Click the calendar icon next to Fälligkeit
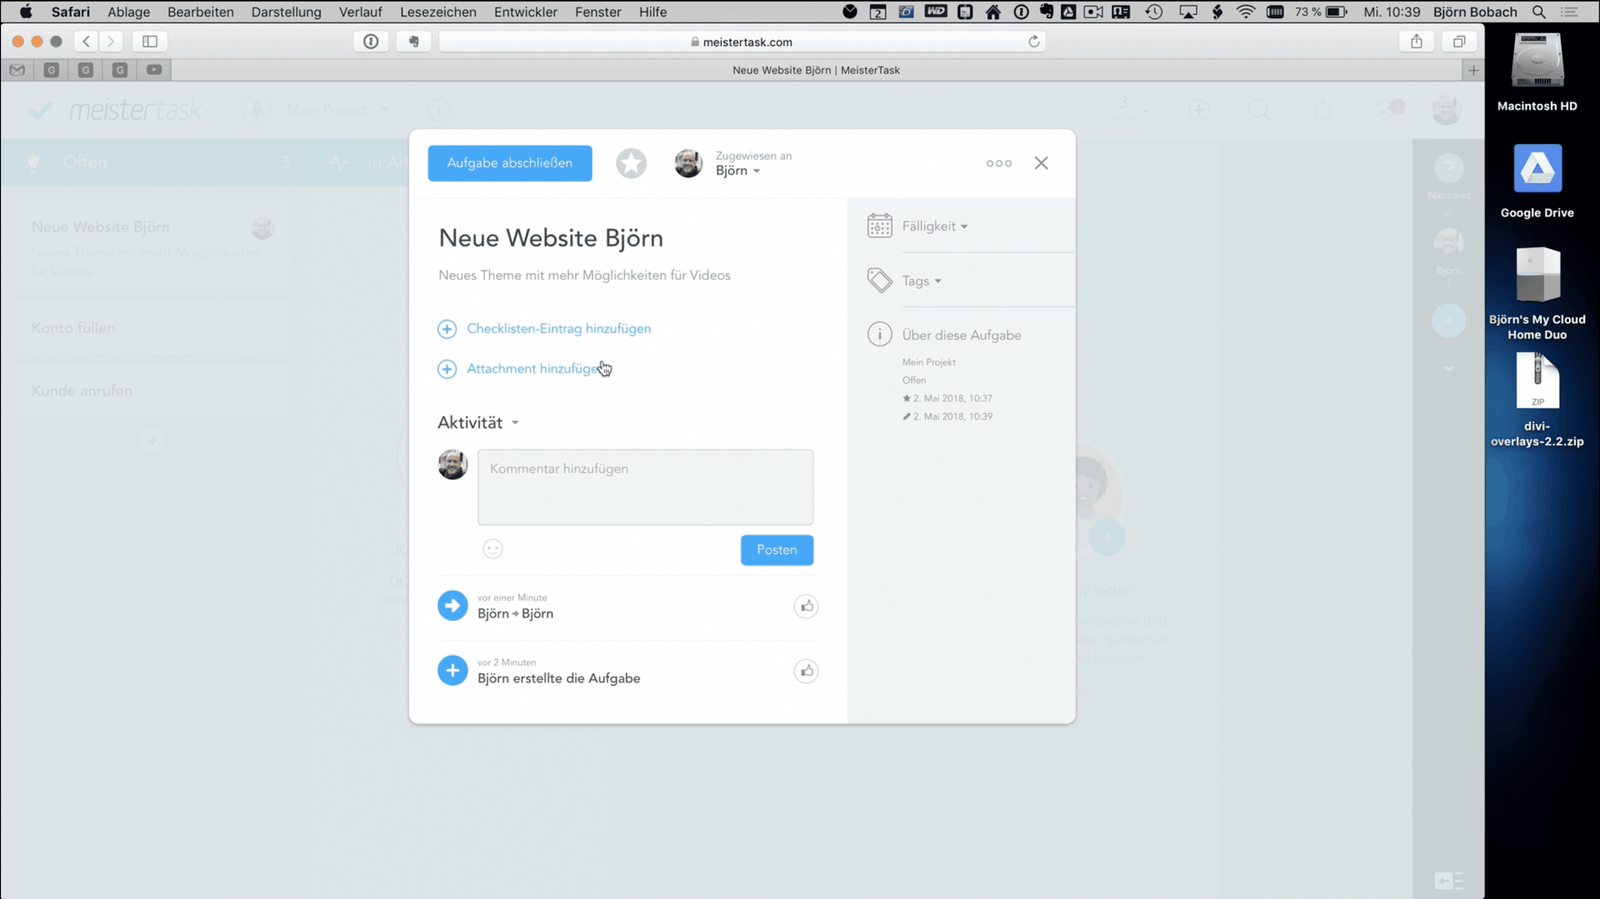The image size is (1600, 899). click(x=880, y=226)
